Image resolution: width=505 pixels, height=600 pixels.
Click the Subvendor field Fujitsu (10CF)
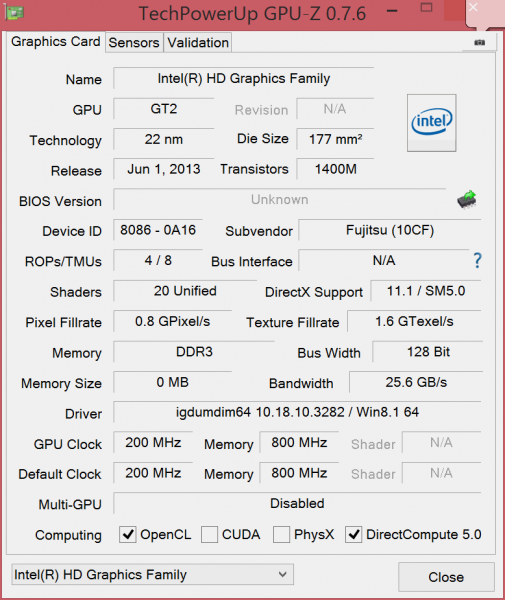coord(390,230)
